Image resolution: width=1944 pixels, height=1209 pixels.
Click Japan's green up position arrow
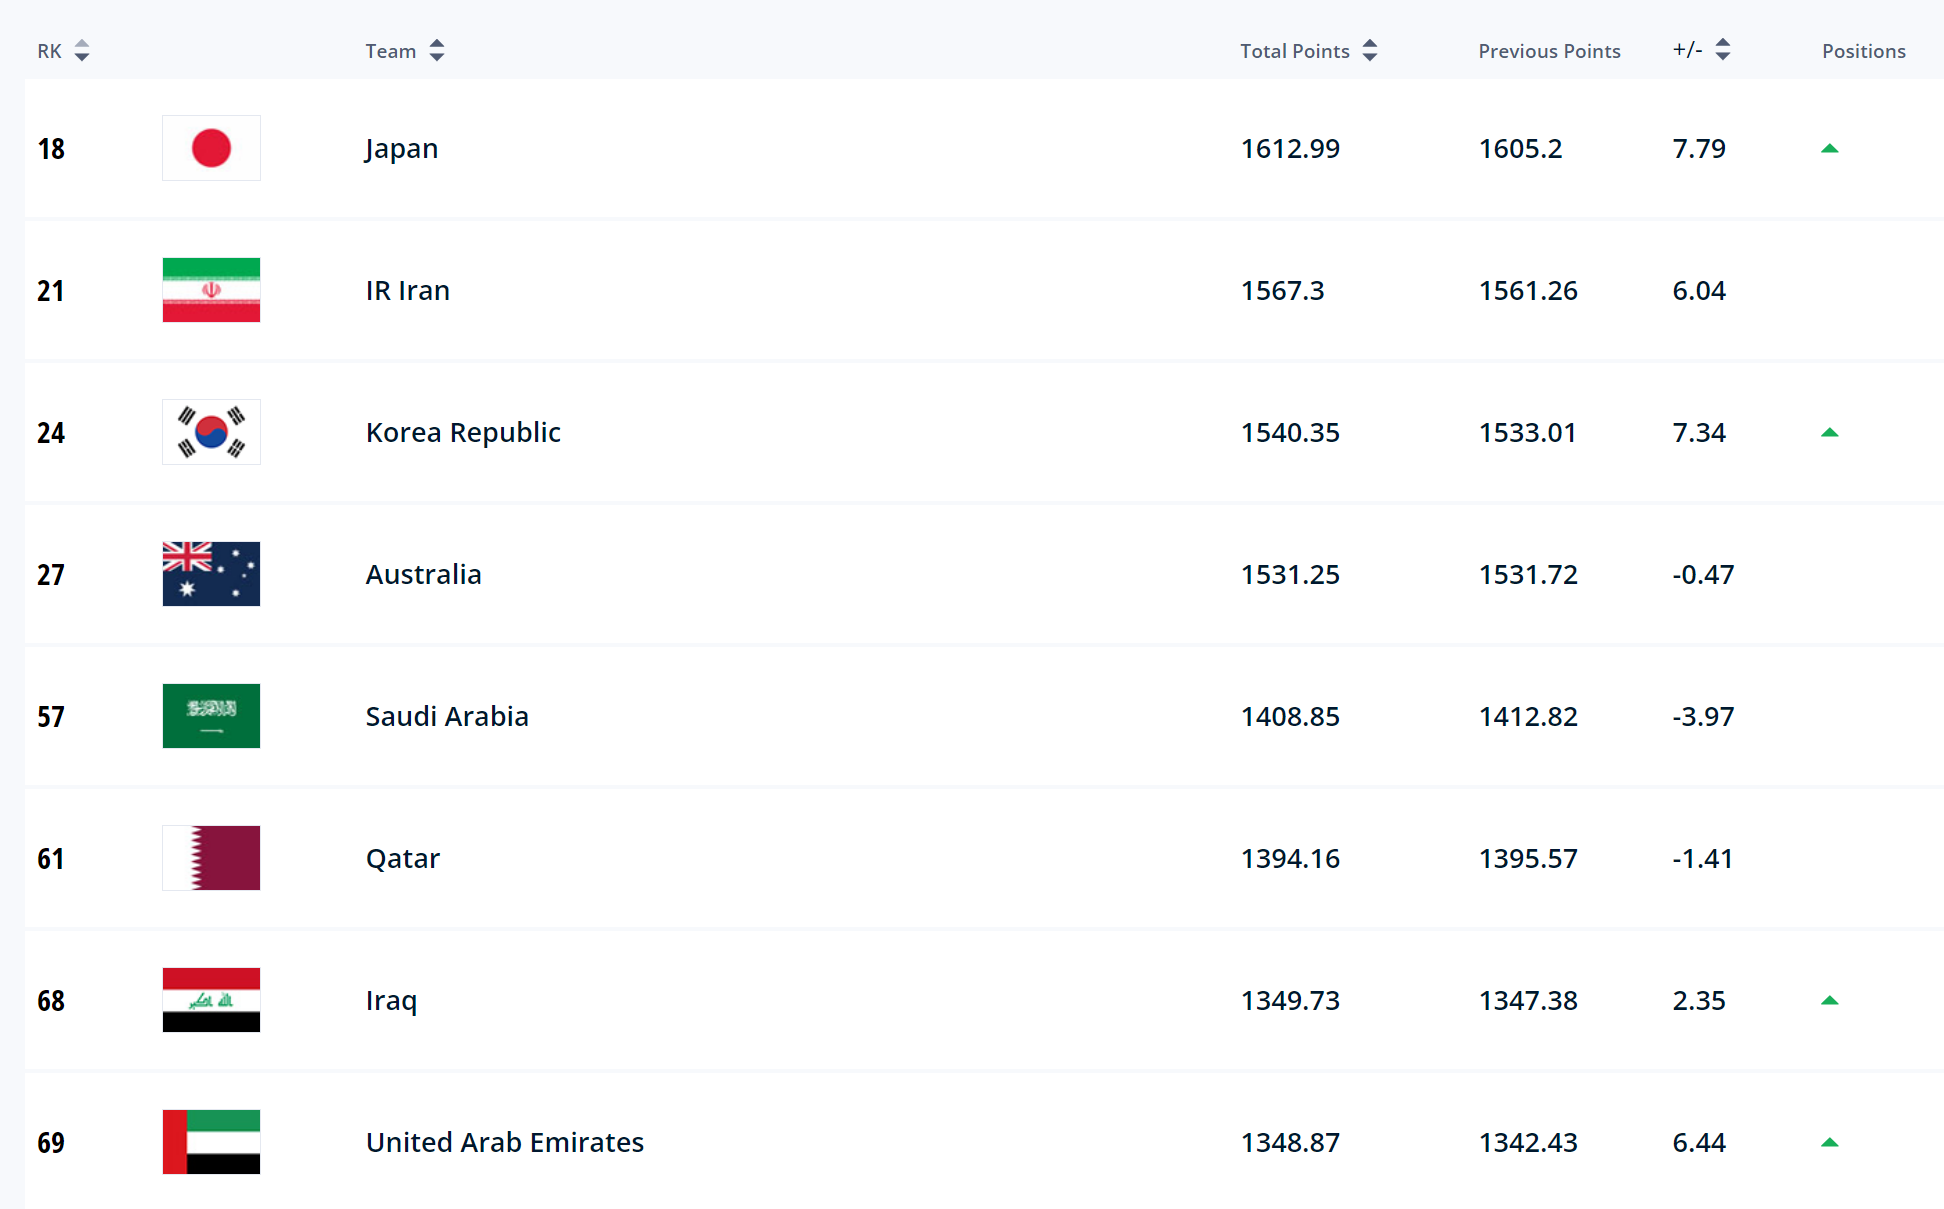pyautogui.click(x=1830, y=149)
